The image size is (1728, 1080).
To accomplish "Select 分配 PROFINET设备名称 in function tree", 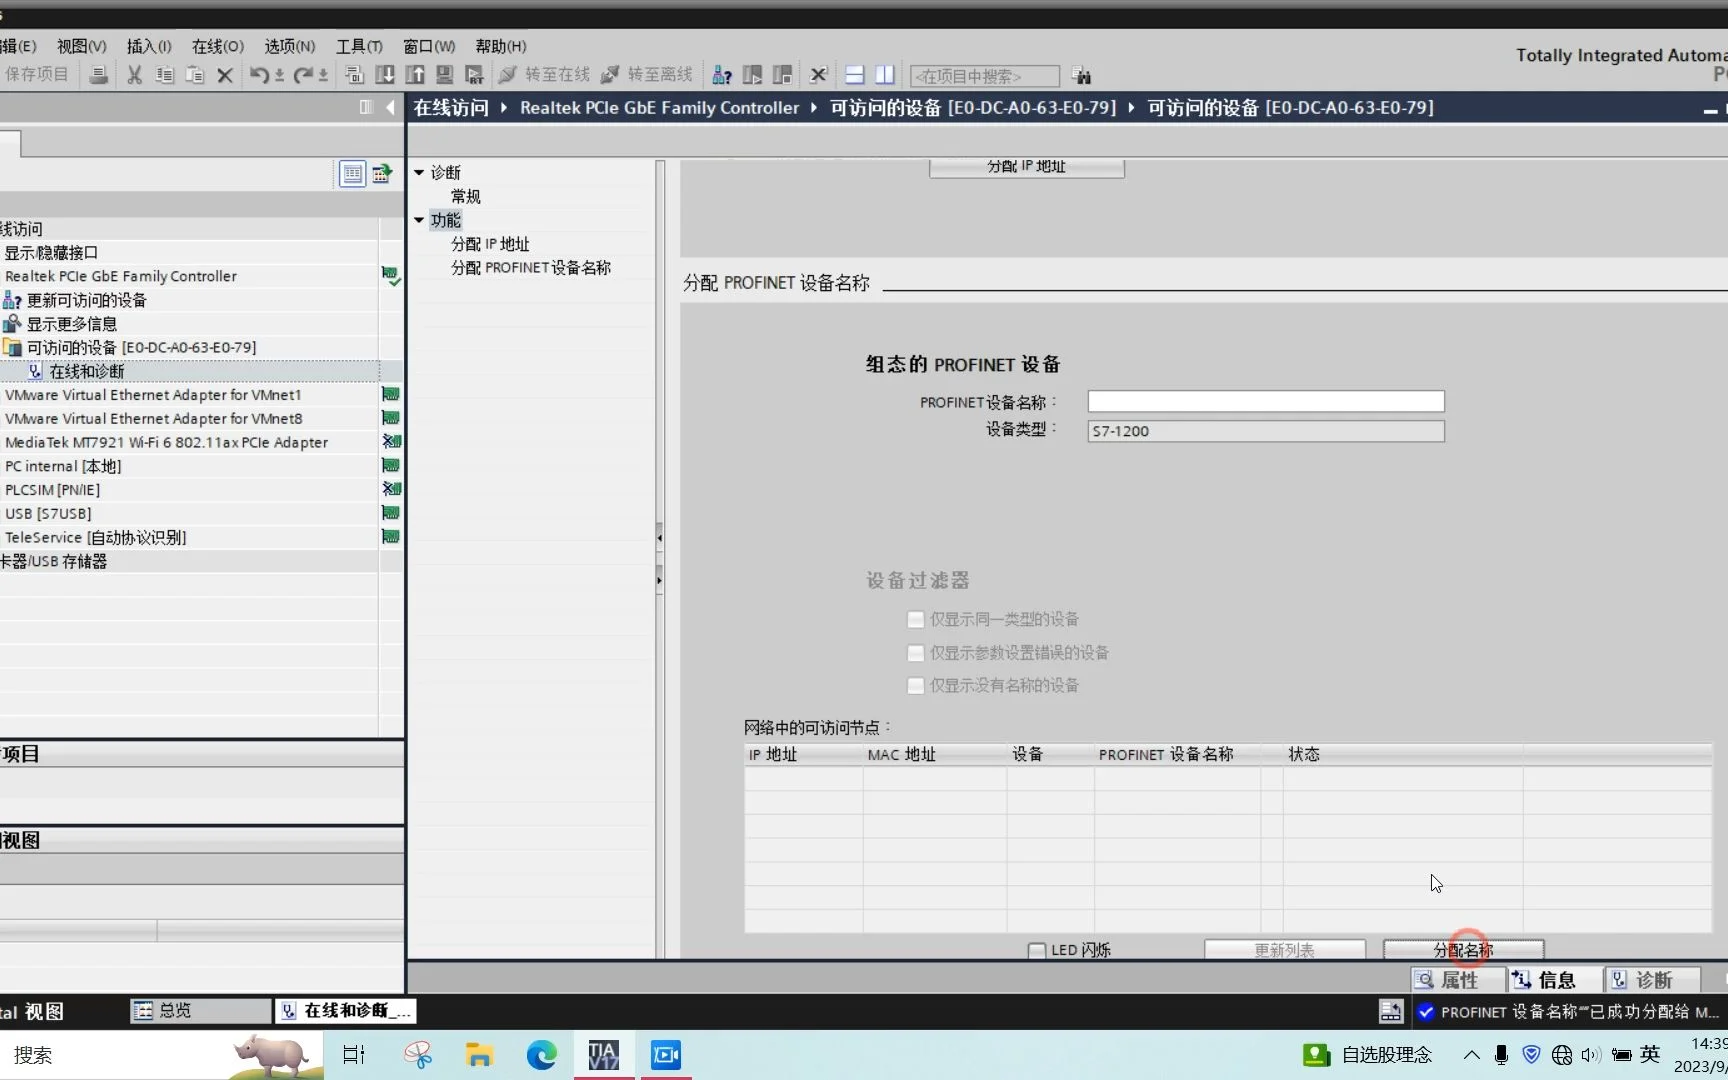I will pos(530,268).
